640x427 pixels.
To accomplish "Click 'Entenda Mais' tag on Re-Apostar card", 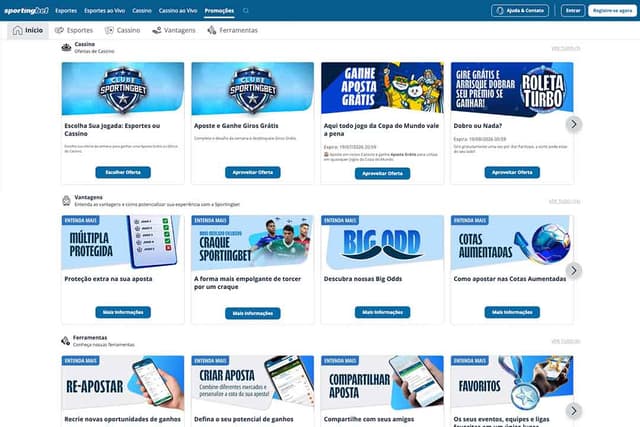I will [80, 360].
